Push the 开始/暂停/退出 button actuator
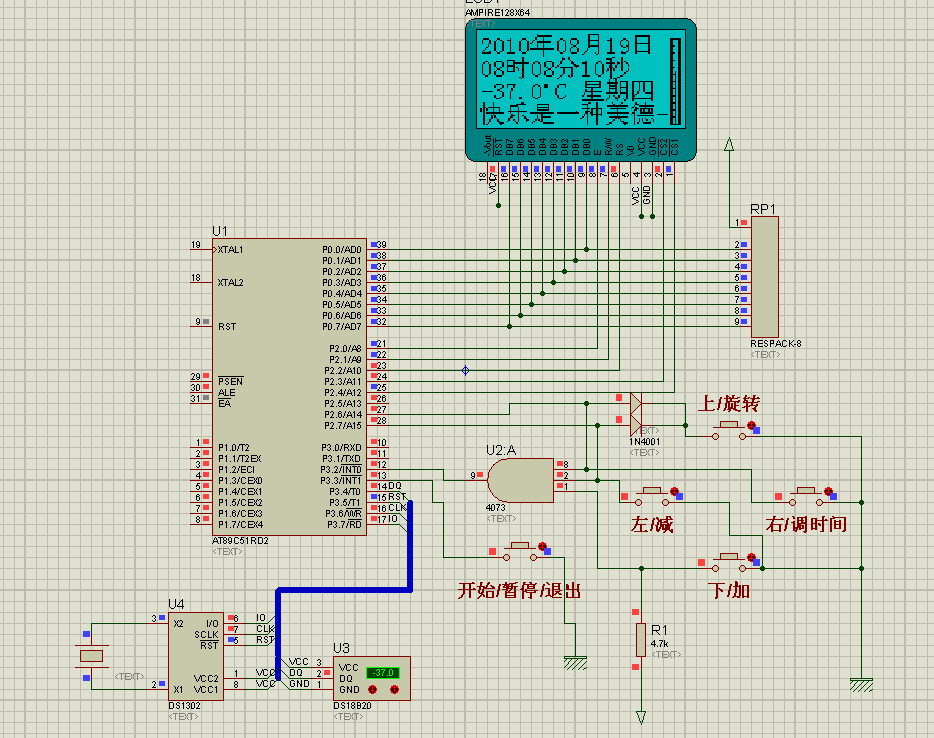The height and width of the screenshot is (738, 934). 520,547
